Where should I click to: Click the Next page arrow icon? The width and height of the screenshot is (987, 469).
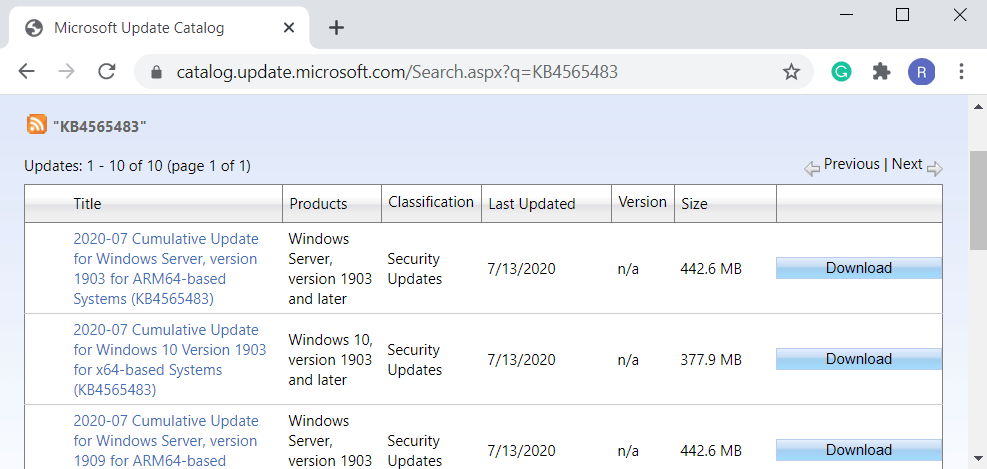coord(935,168)
